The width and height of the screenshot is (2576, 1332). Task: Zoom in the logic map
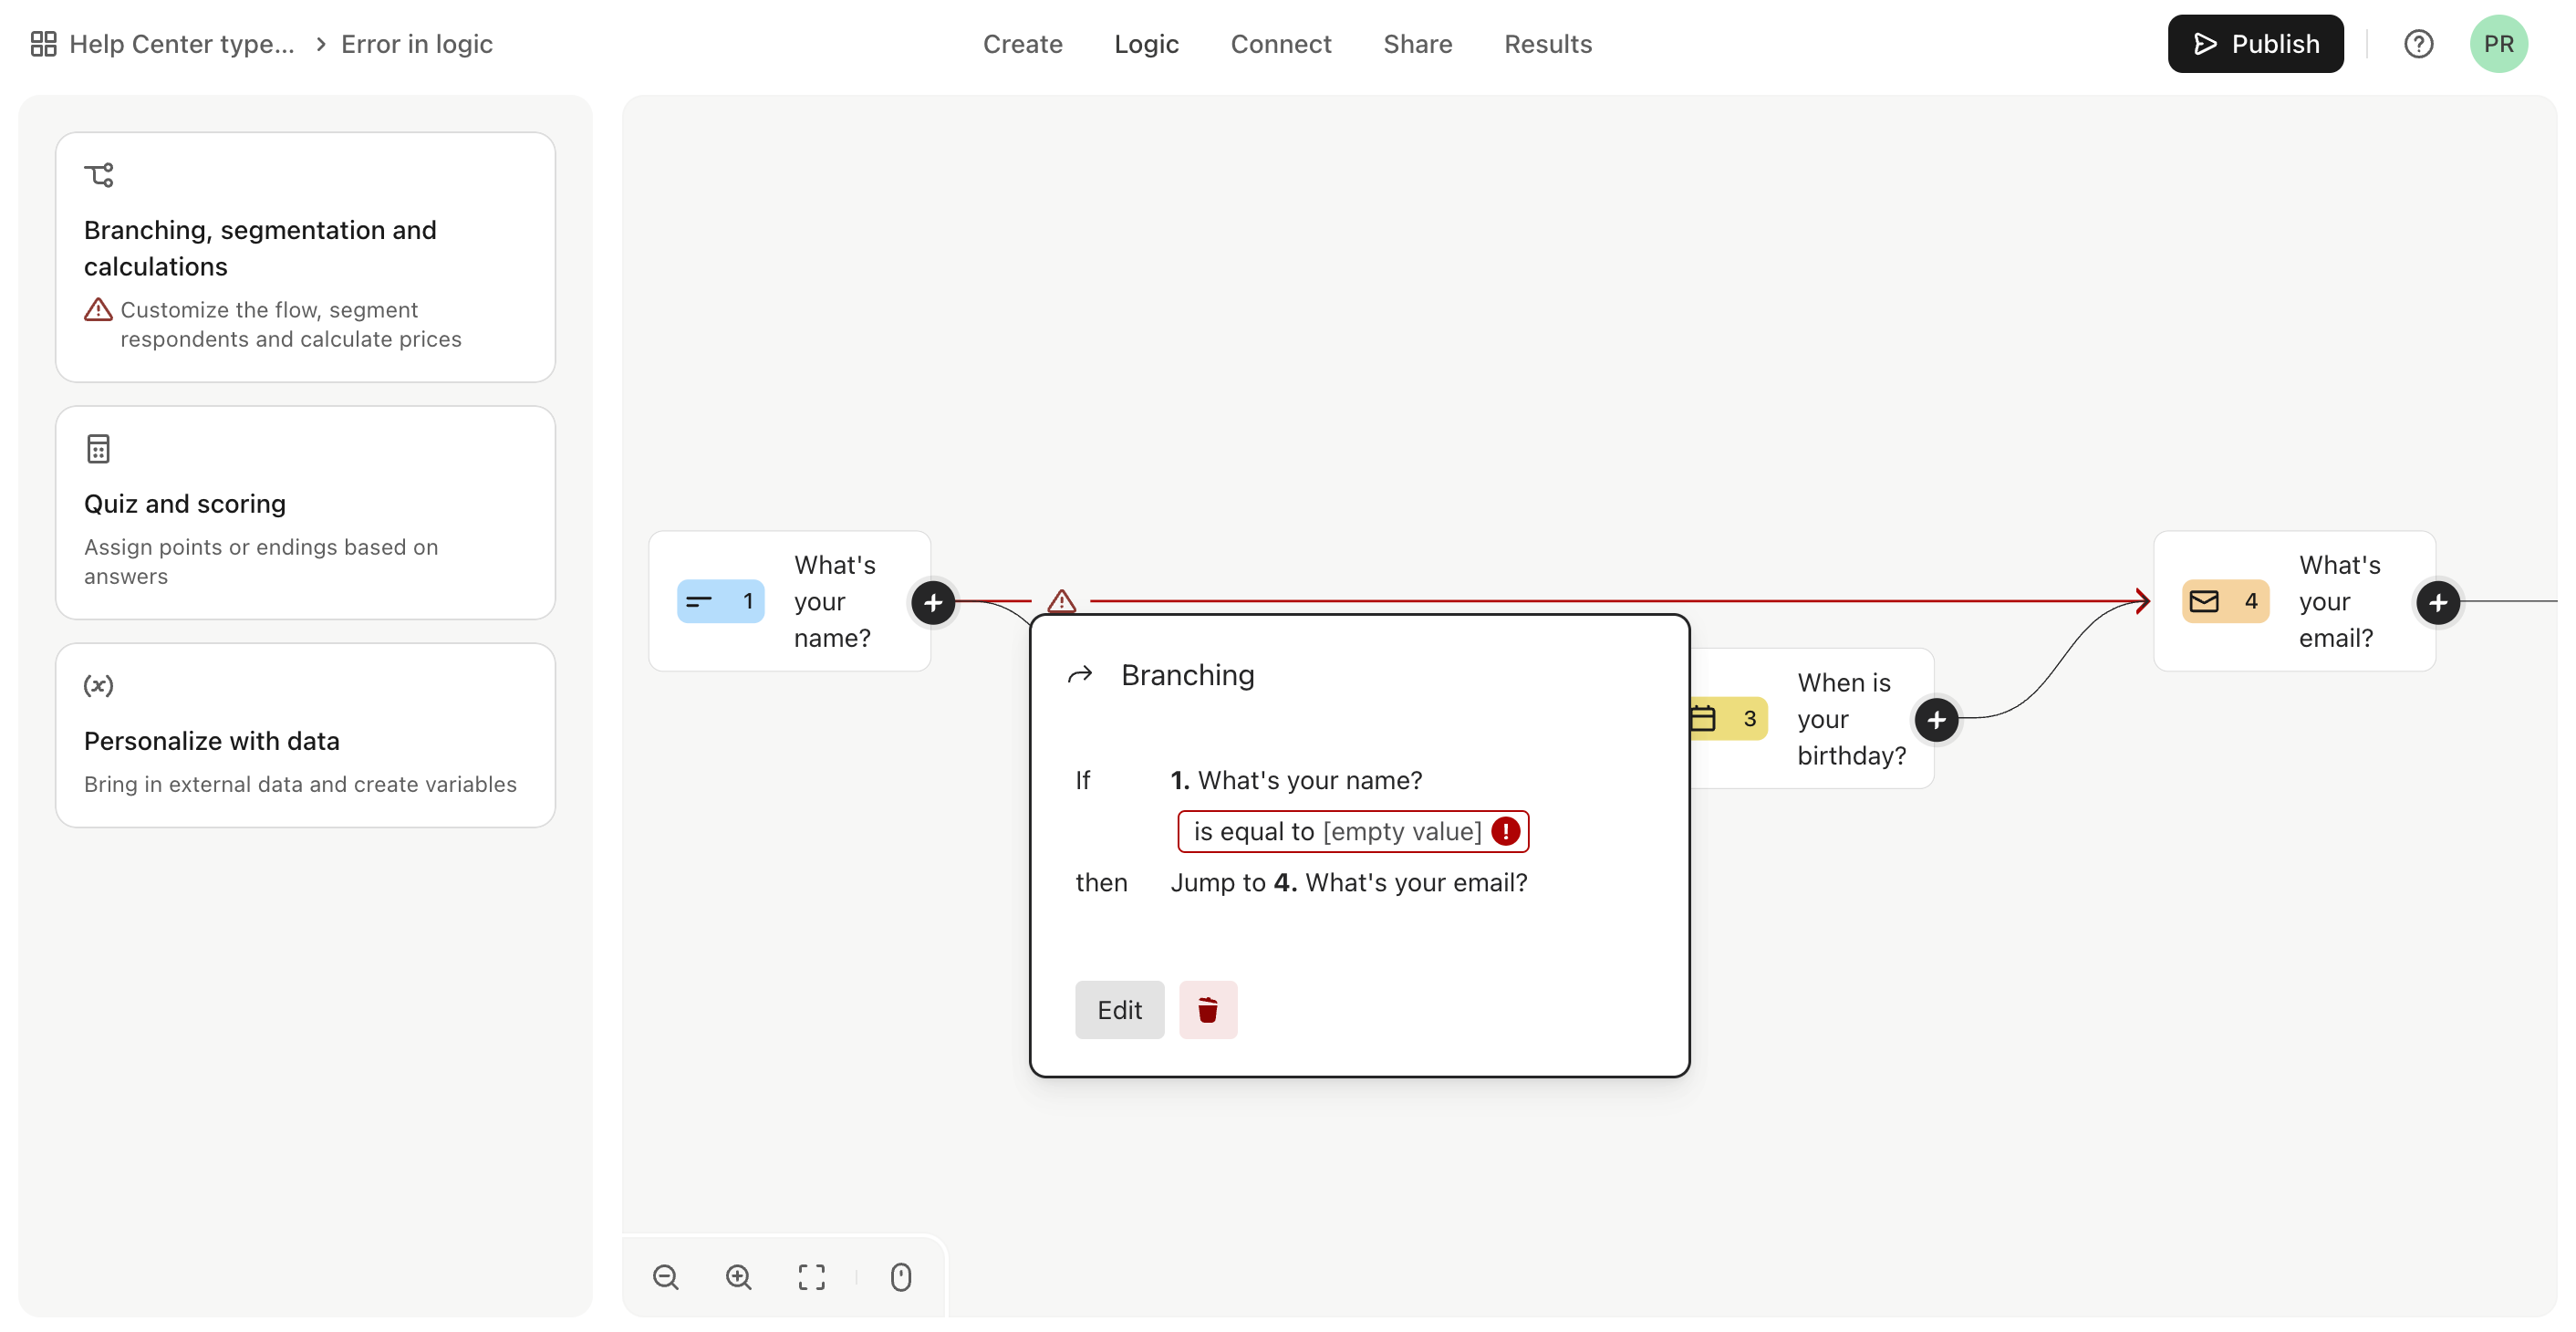[x=738, y=1276]
